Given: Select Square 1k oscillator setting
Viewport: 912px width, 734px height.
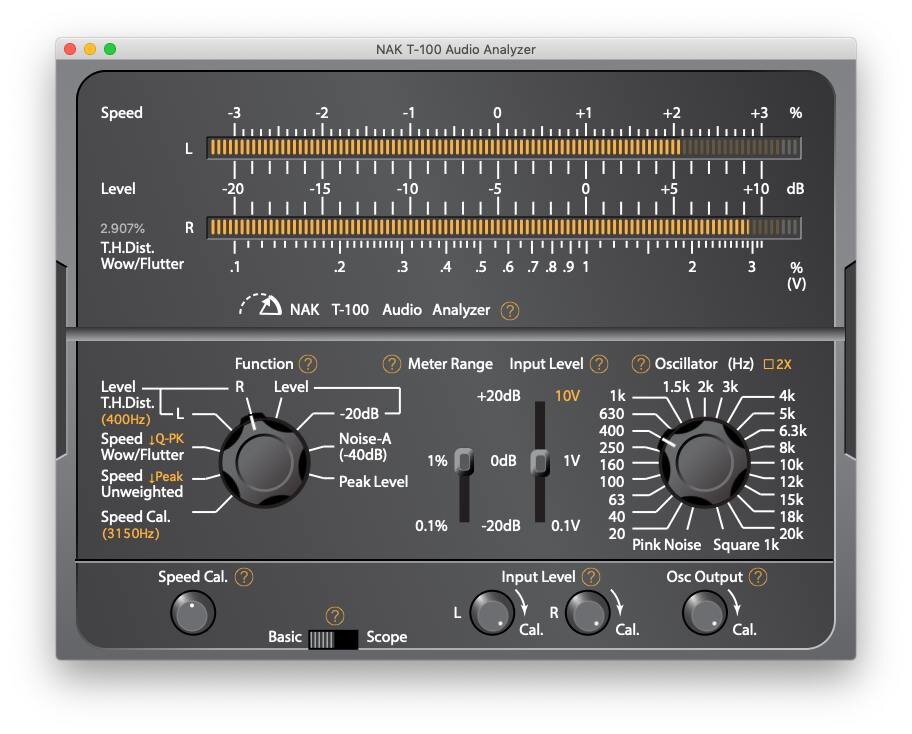Looking at the screenshot, I should [746, 545].
